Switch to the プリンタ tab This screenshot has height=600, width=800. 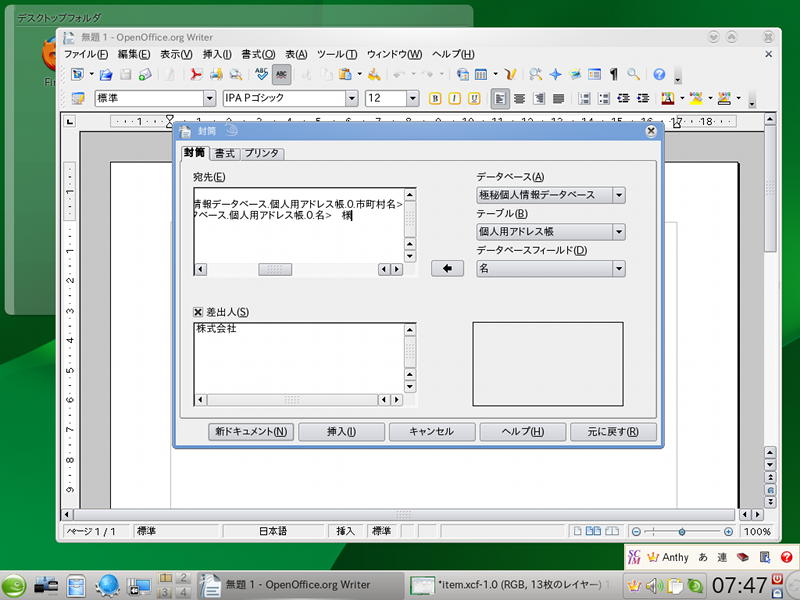(262, 154)
